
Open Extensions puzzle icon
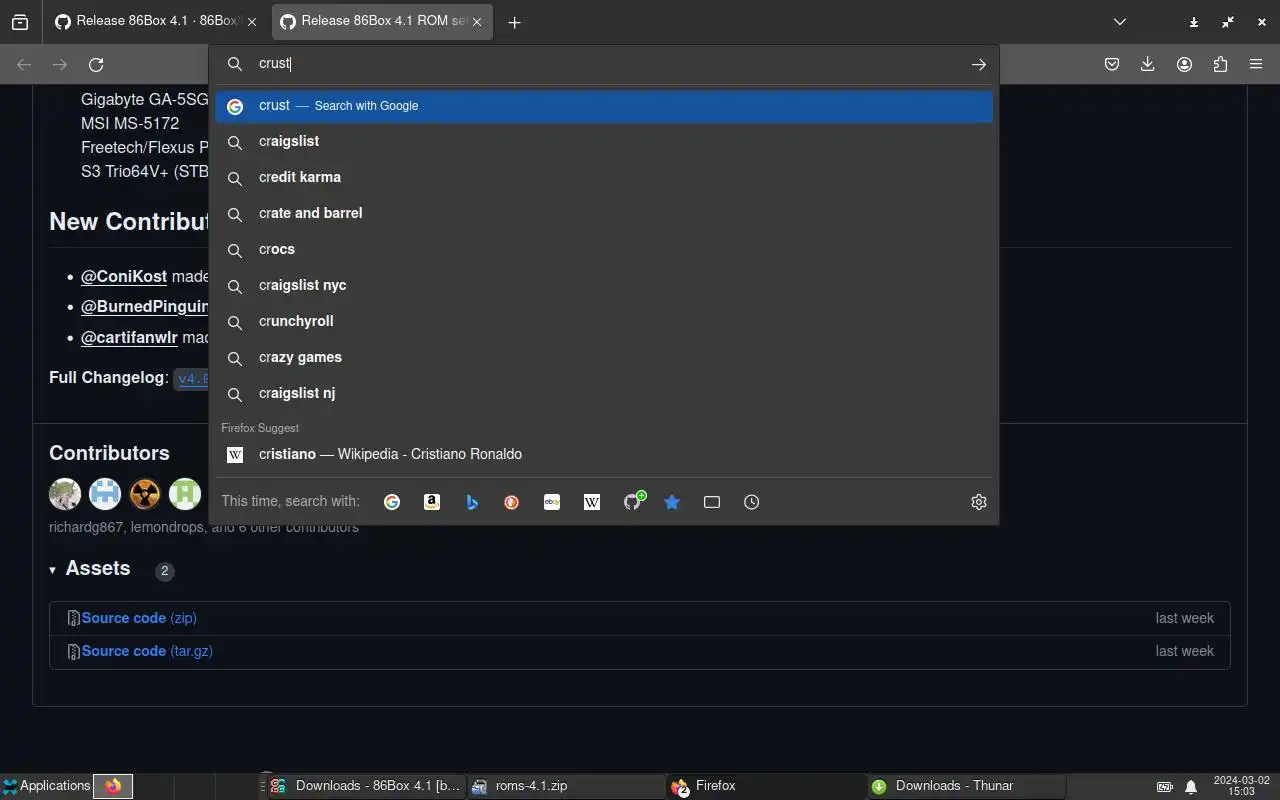(x=1220, y=64)
